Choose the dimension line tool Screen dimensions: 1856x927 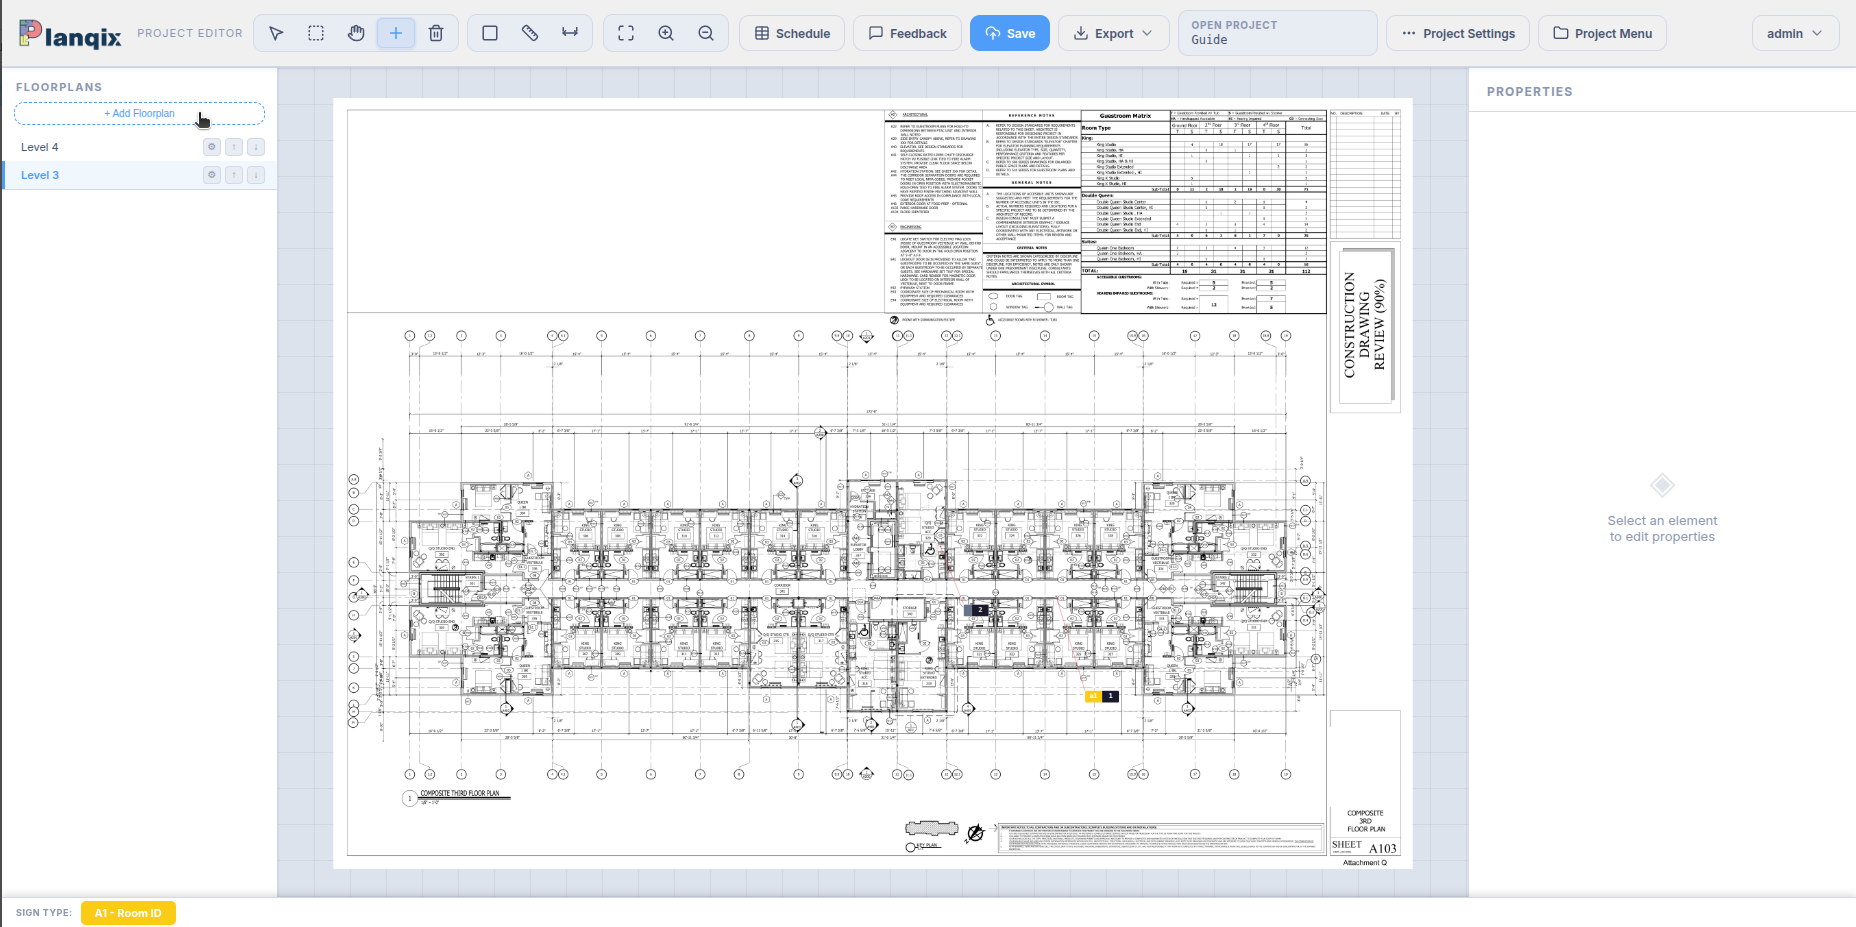(x=570, y=33)
